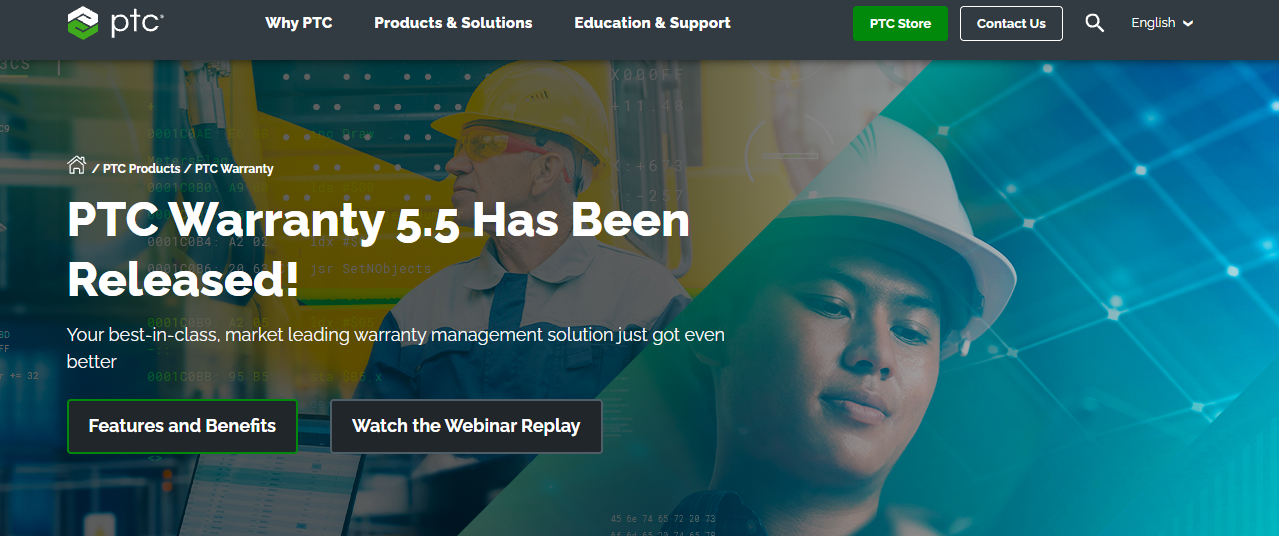Follow the PTC Warranty breadcrumb link
The height and width of the screenshot is (536, 1279).
click(234, 169)
